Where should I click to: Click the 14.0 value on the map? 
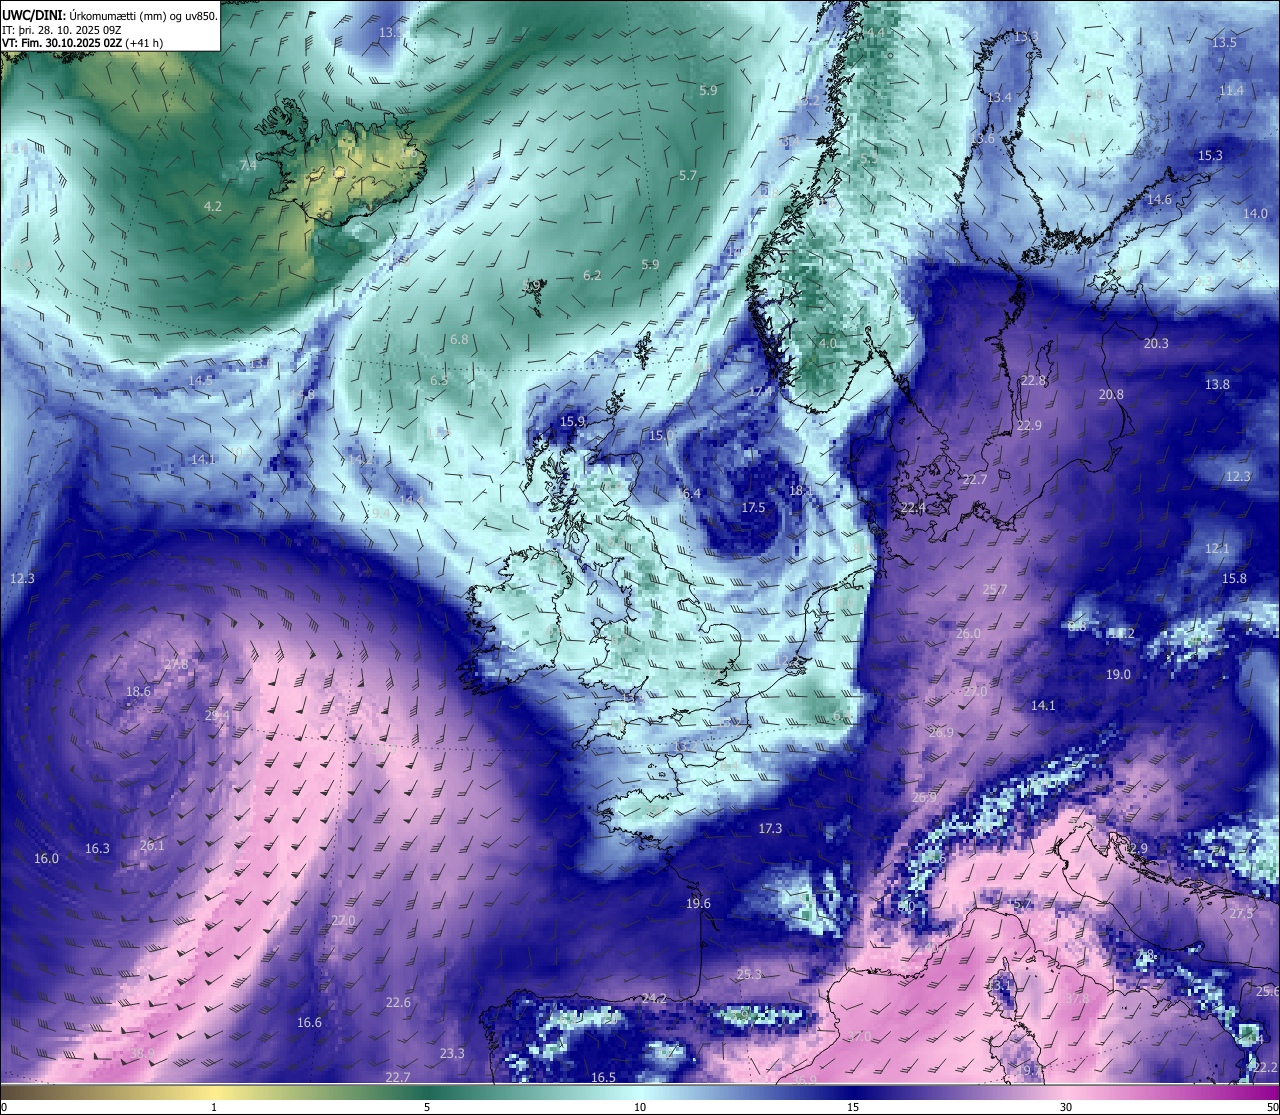(1255, 214)
